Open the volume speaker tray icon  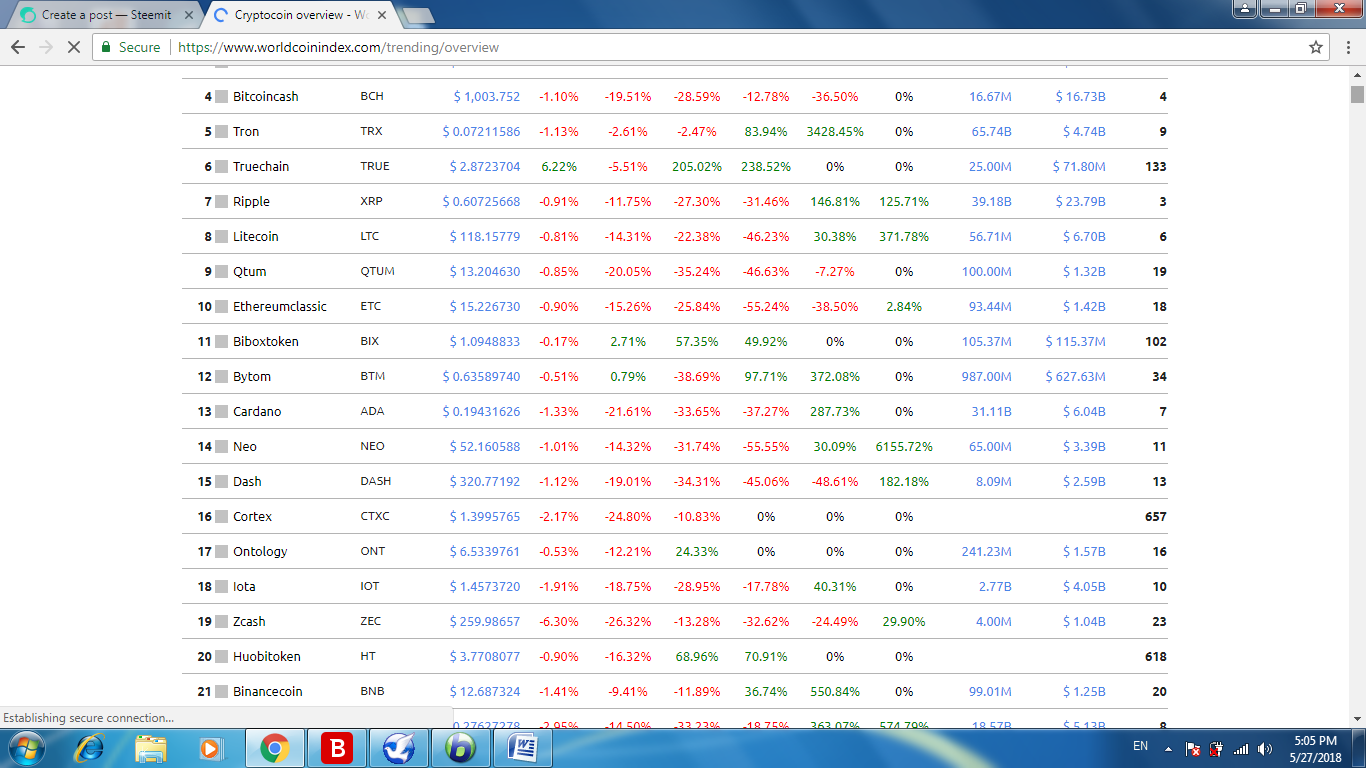pos(1265,748)
